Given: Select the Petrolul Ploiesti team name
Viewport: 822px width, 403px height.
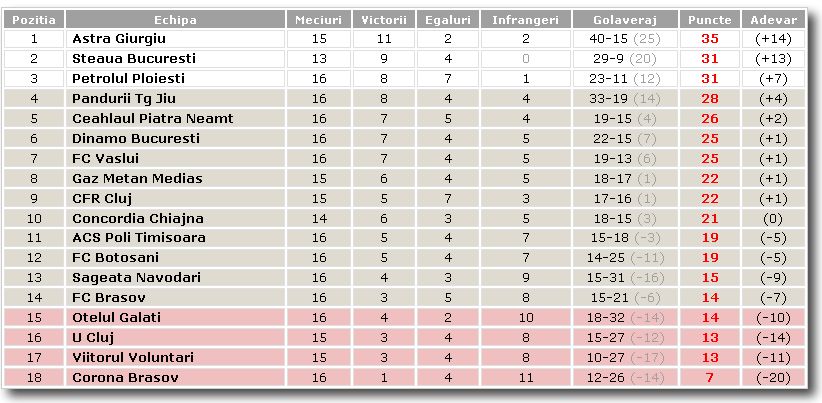Looking at the screenshot, I should point(128,79).
